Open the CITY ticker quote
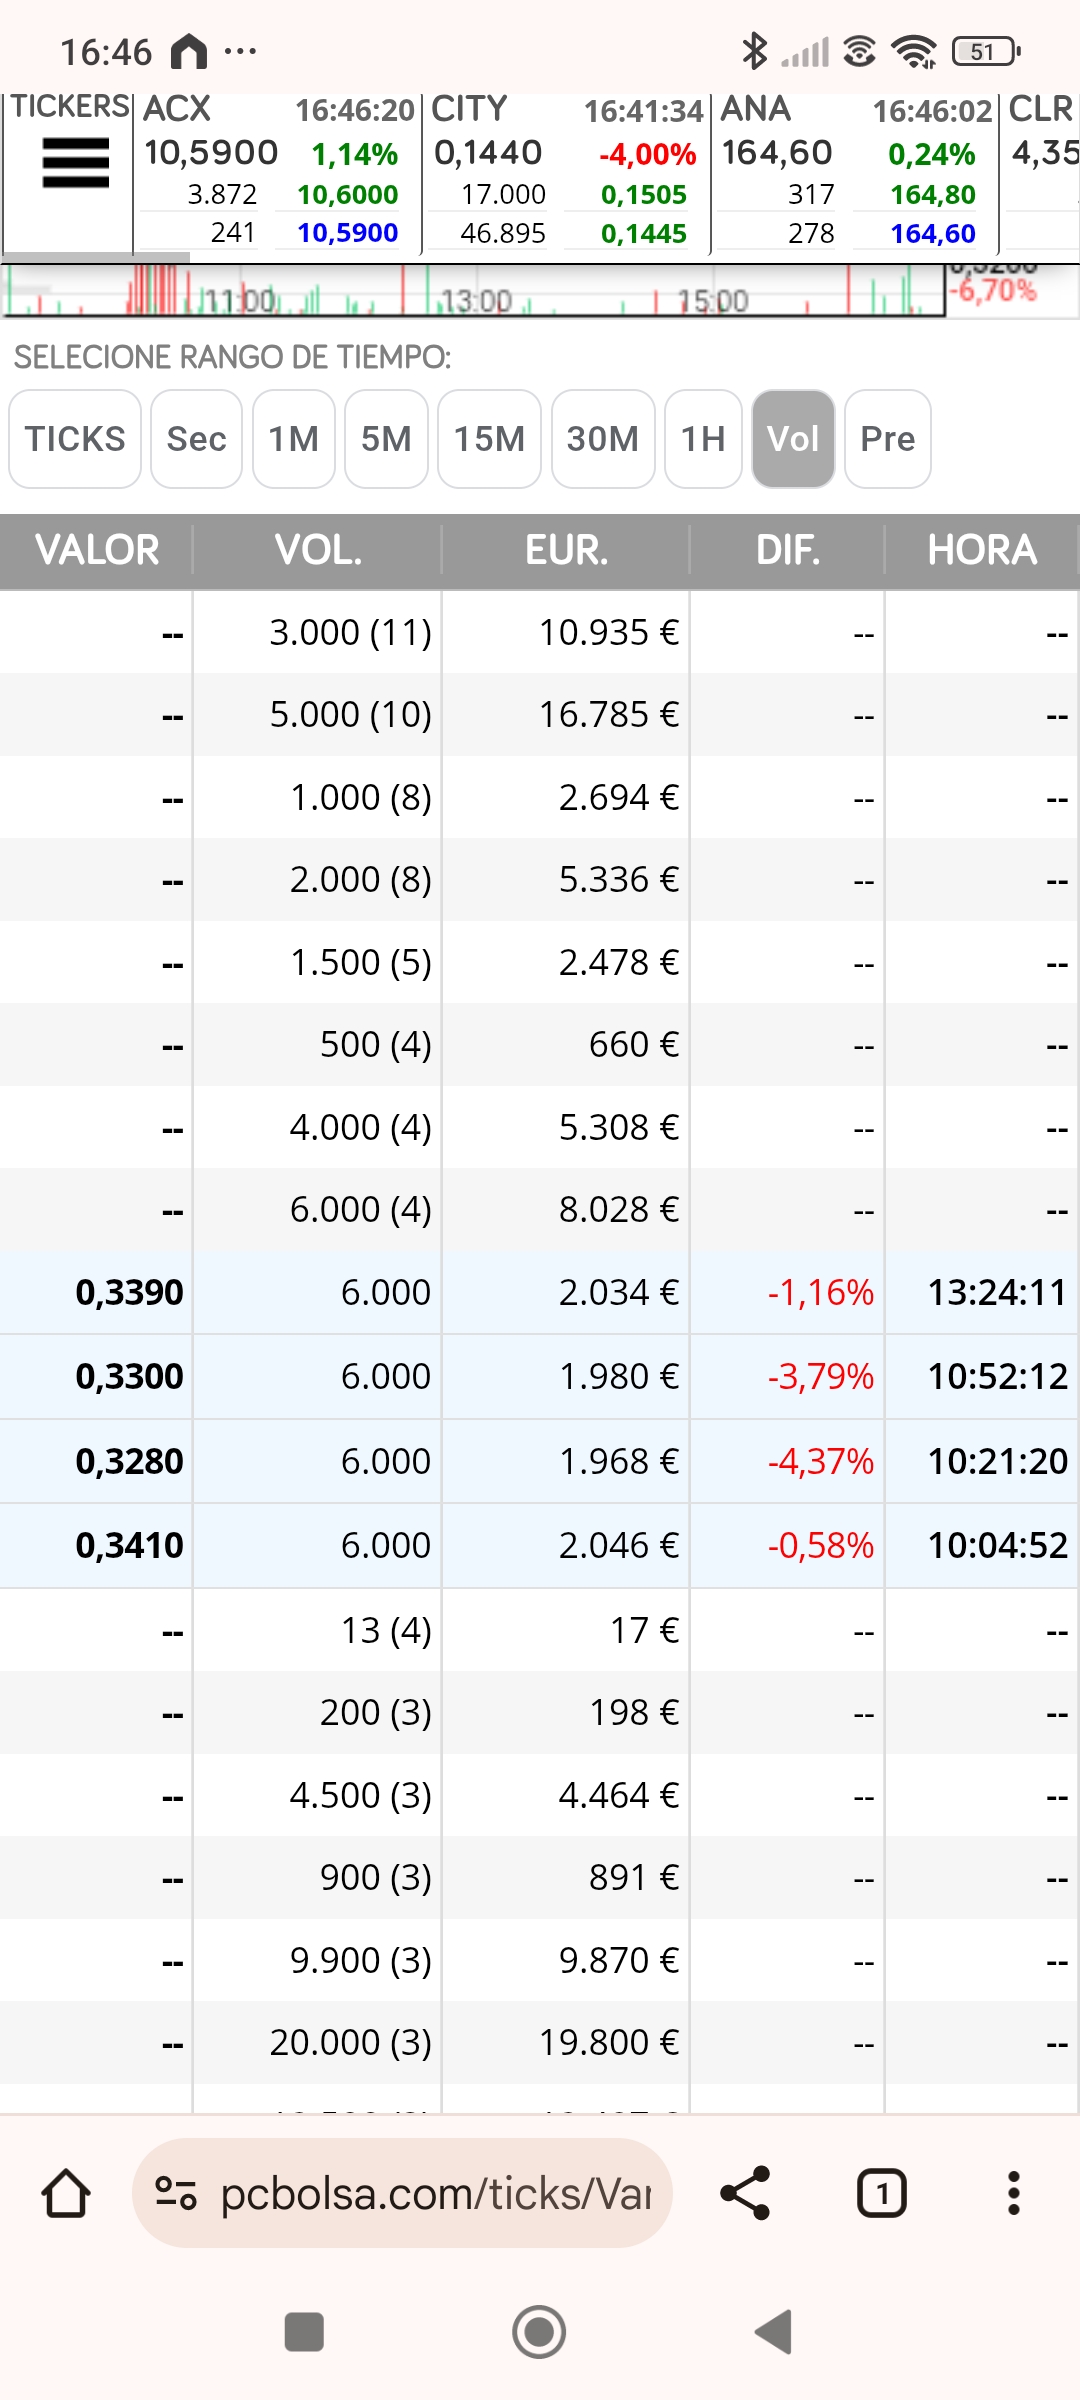 point(566,171)
